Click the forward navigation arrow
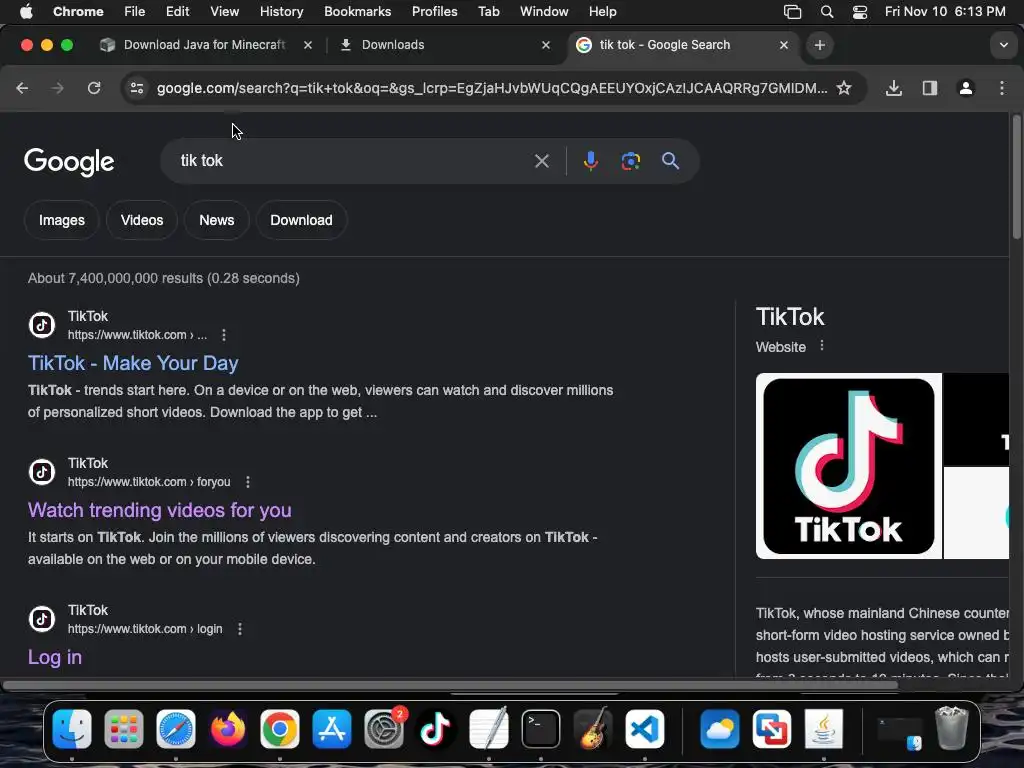The height and width of the screenshot is (768, 1024). point(57,88)
